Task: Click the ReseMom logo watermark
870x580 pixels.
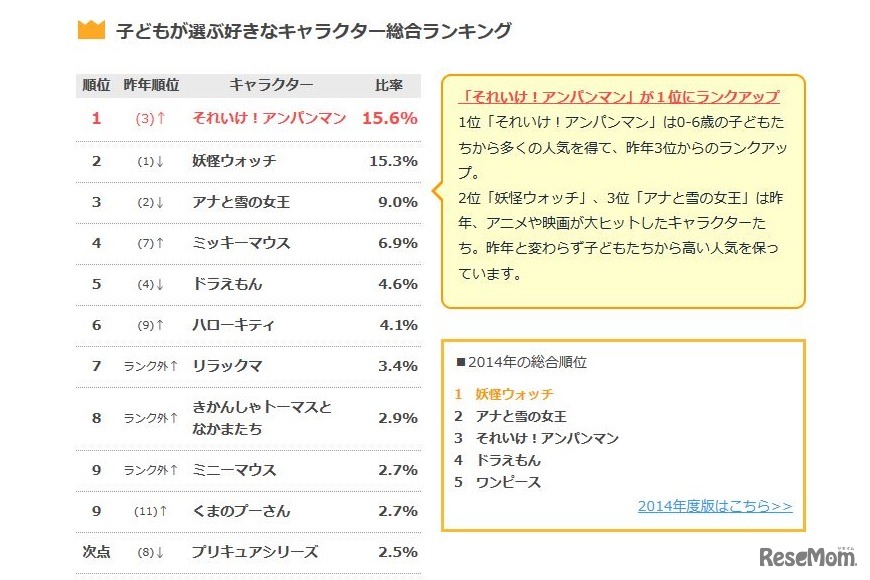Action: [804, 556]
